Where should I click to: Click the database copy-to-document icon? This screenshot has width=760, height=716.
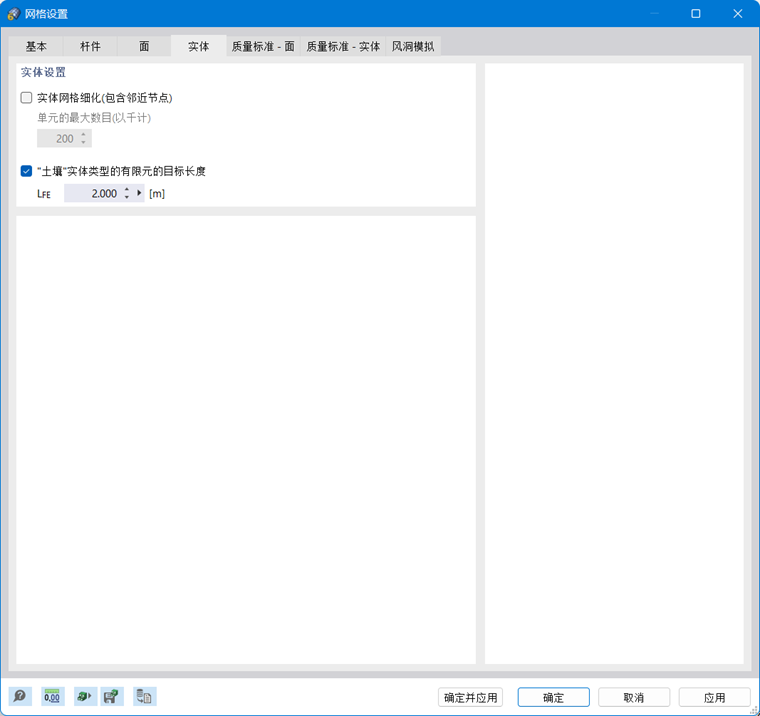[144, 697]
